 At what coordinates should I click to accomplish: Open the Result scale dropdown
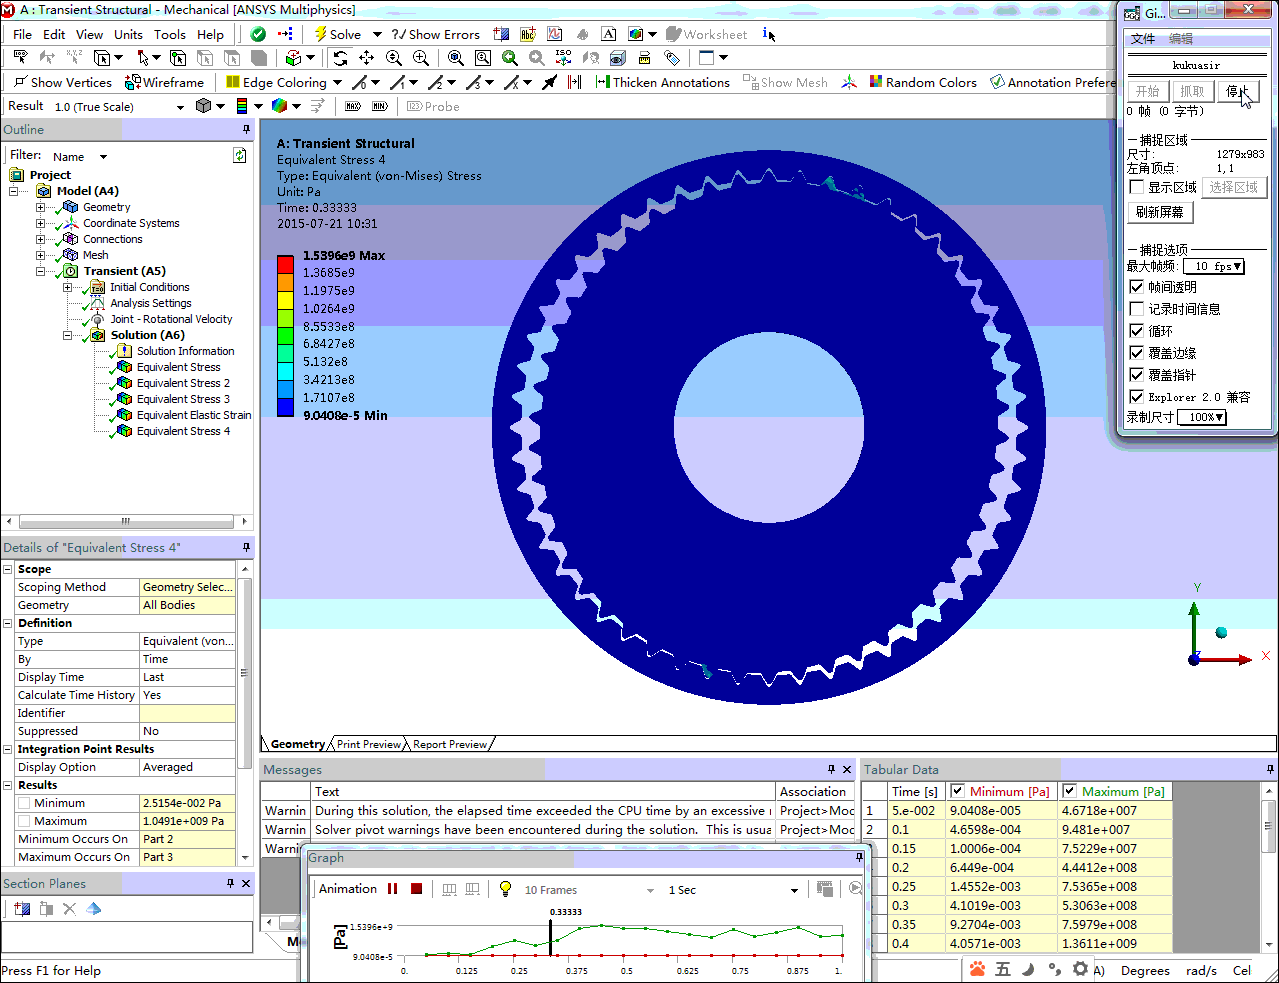(180, 107)
